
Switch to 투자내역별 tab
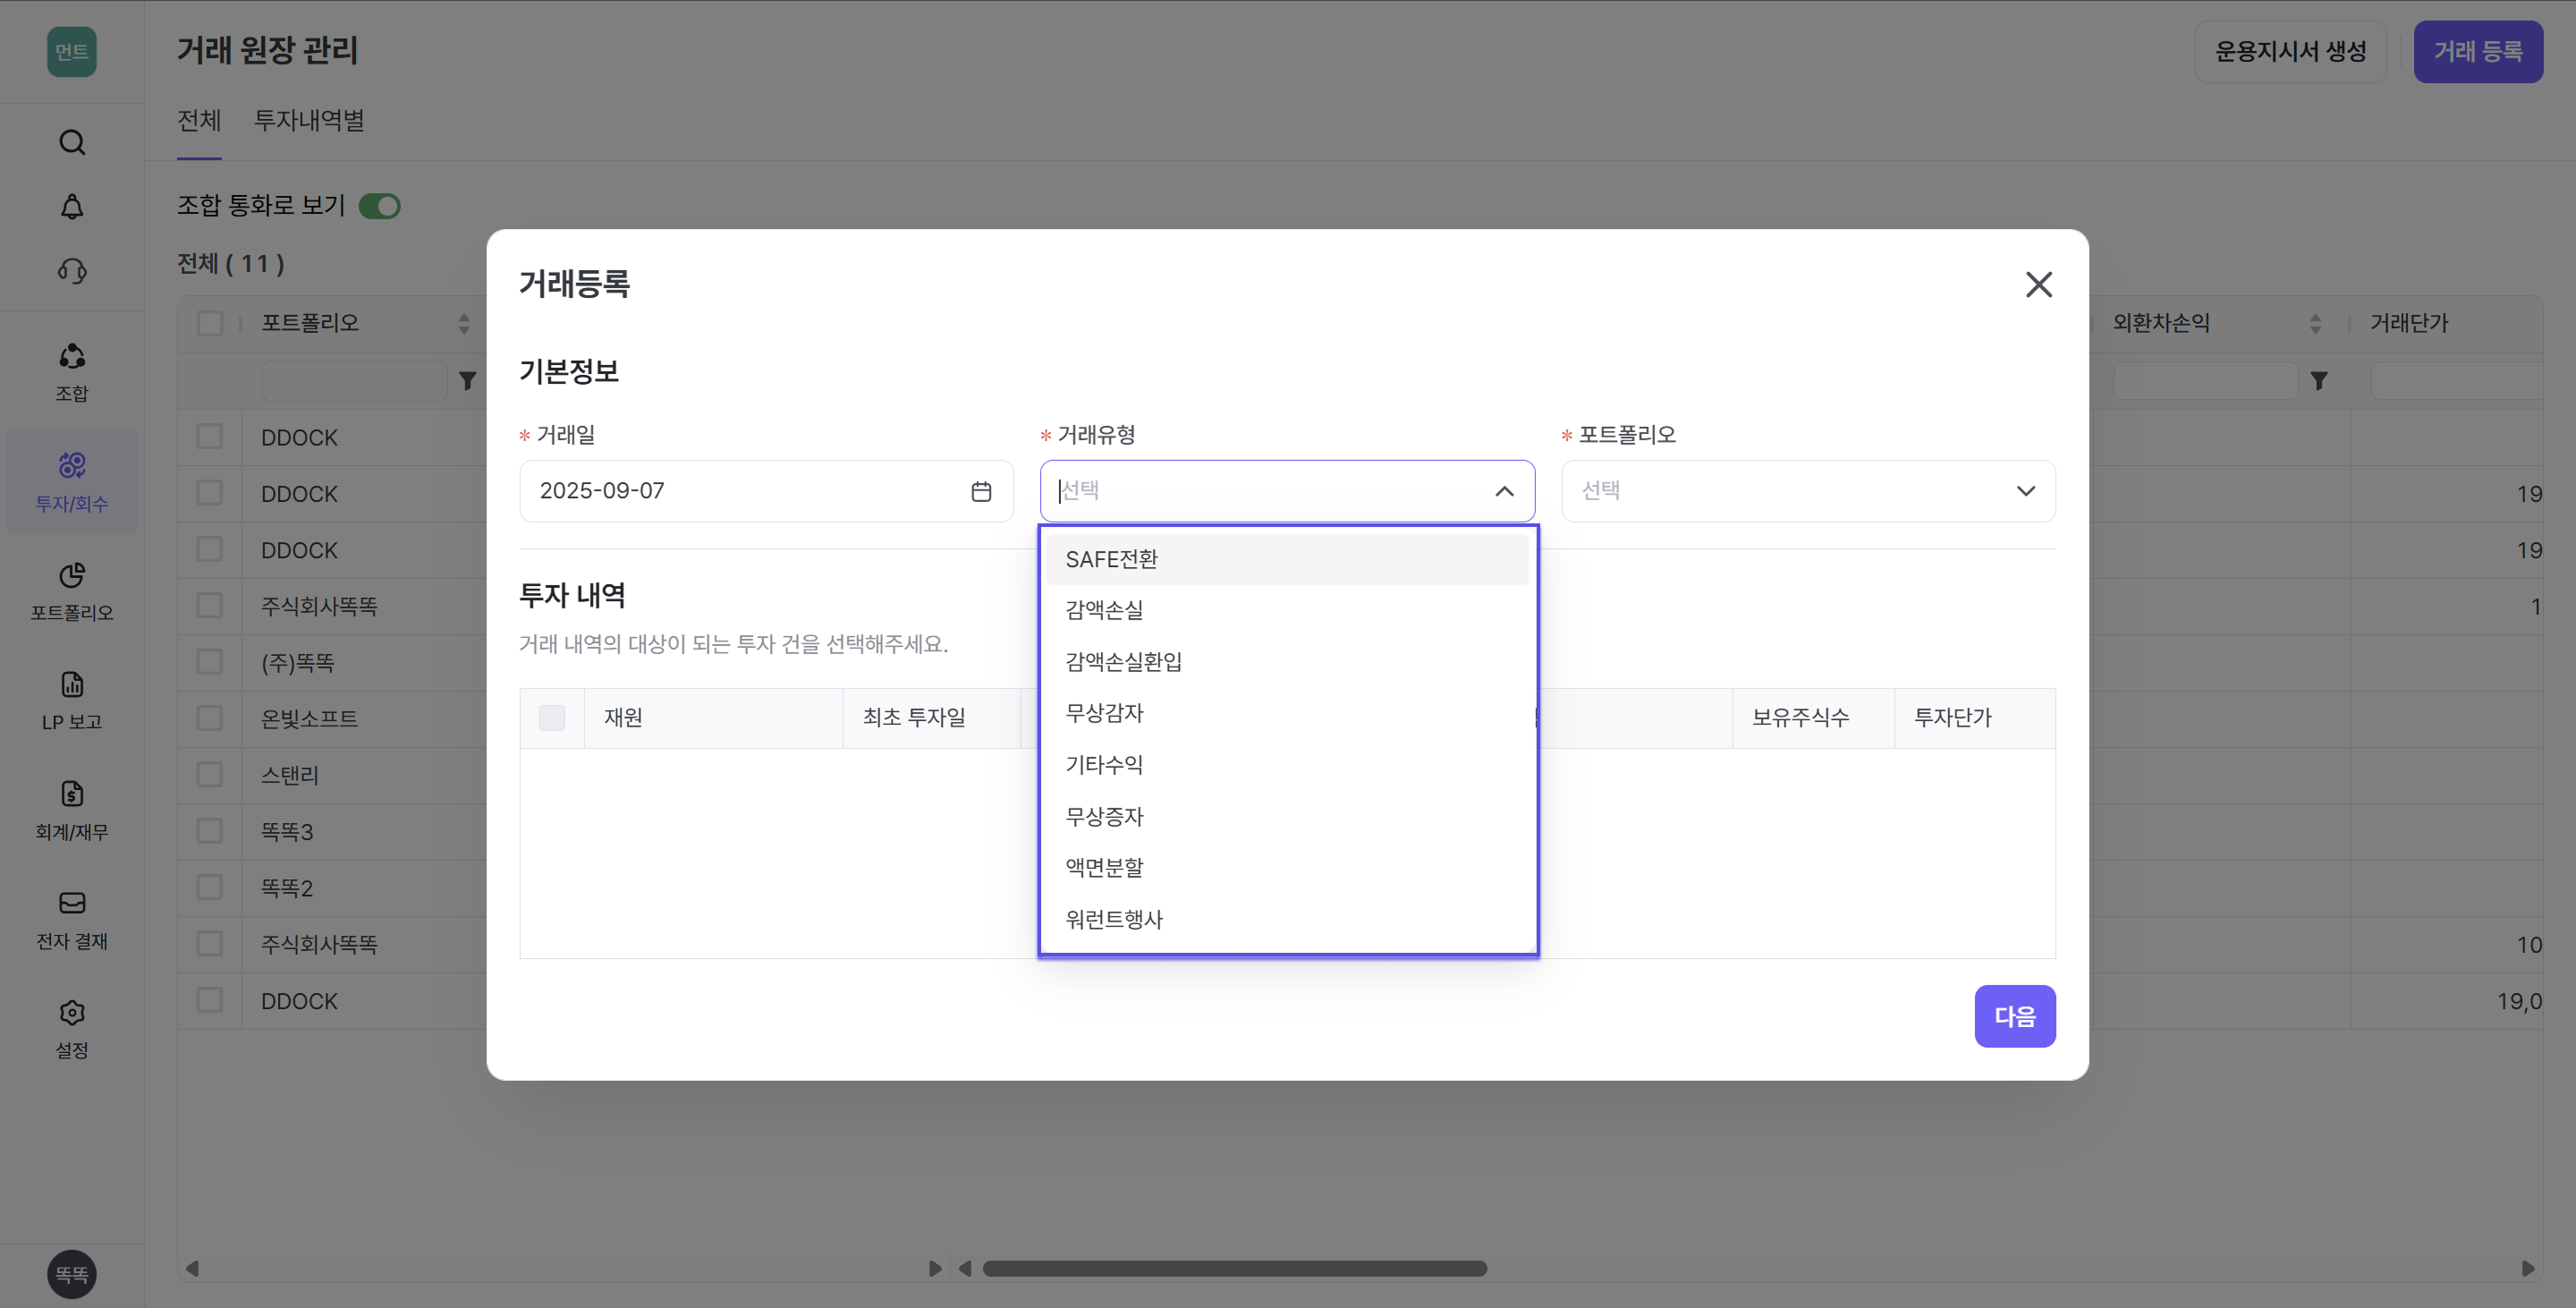coord(309,120)
